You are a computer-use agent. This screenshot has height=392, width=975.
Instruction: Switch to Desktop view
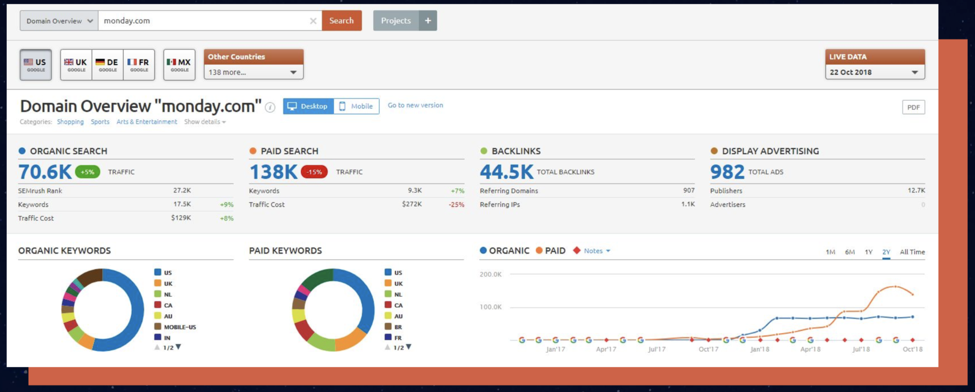[308, 106]
